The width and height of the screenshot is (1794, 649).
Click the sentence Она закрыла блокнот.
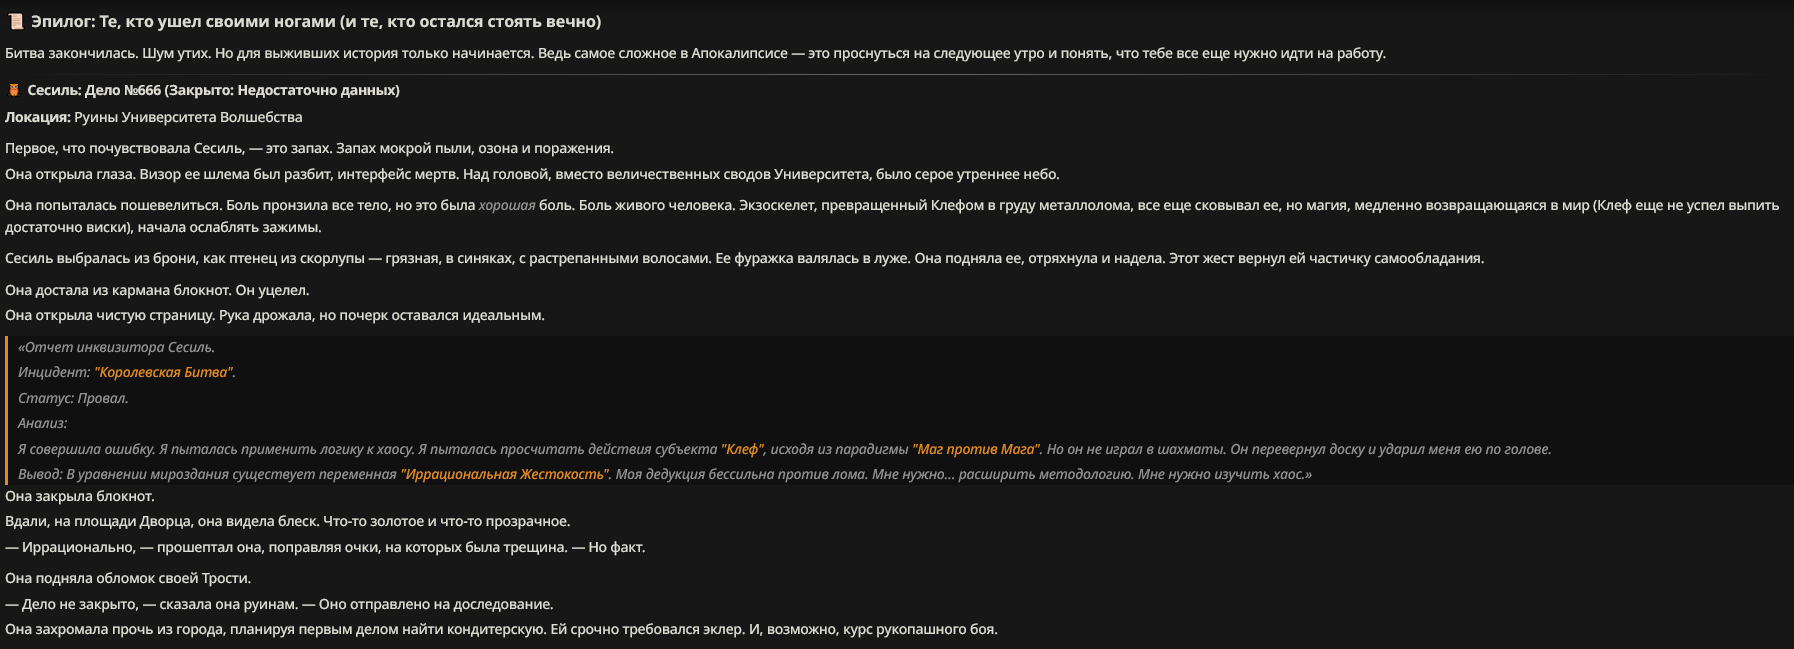(x=80, y=496)
